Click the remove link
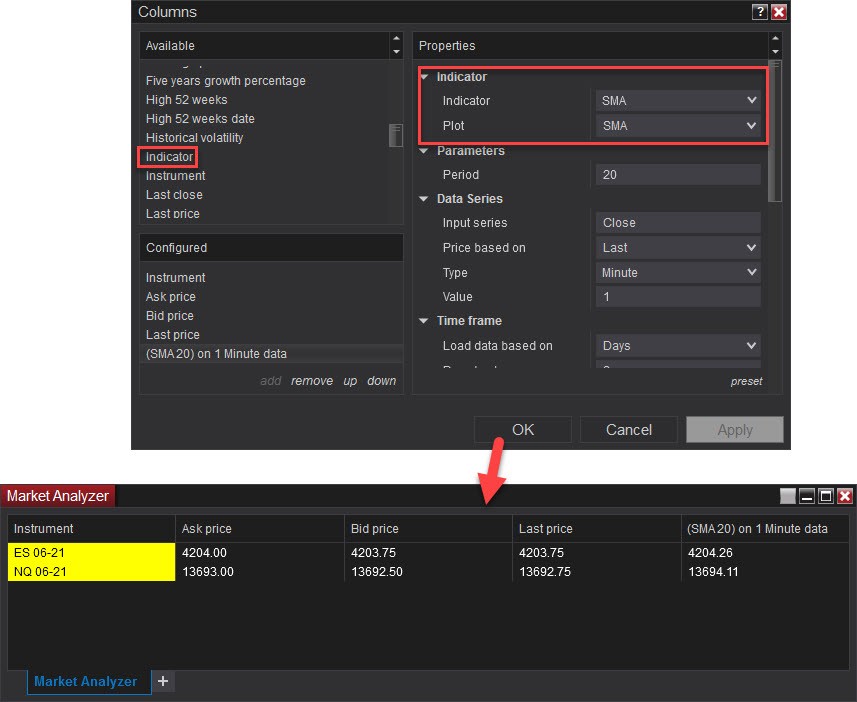 pyautogui.click(x=312, y=381)
